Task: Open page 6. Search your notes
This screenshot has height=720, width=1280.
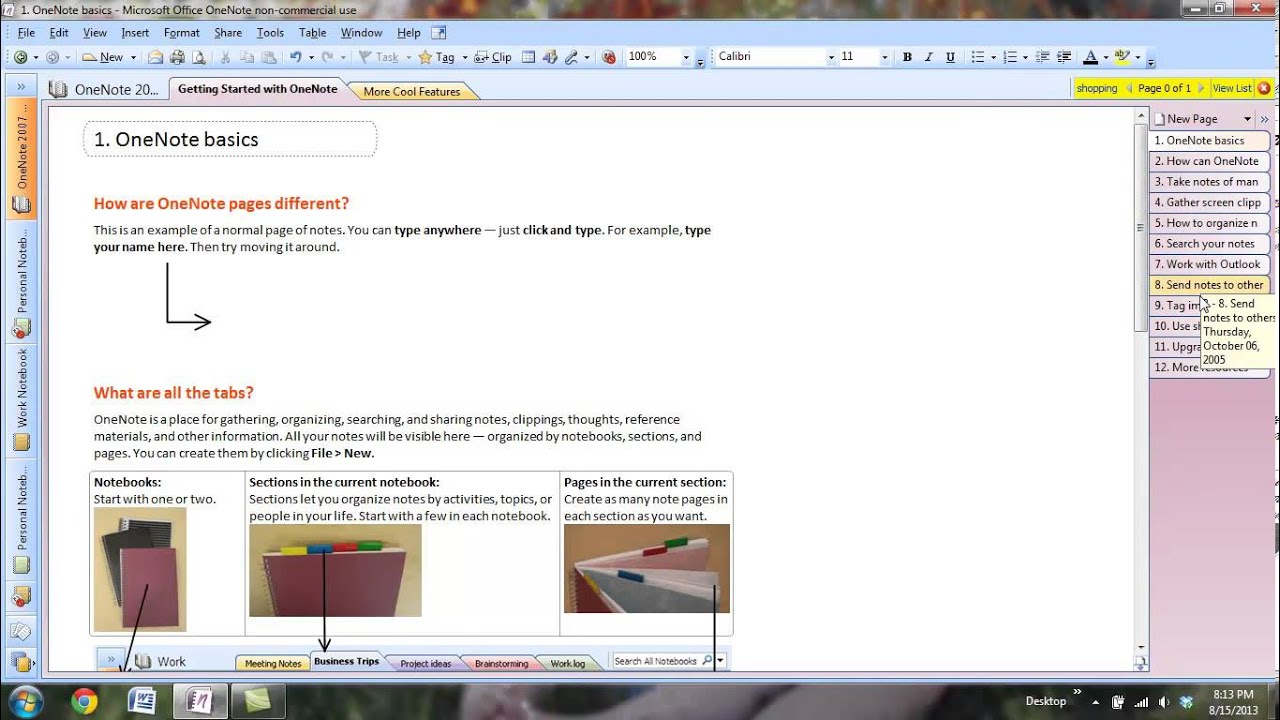Action: (x=1208, y=244)
